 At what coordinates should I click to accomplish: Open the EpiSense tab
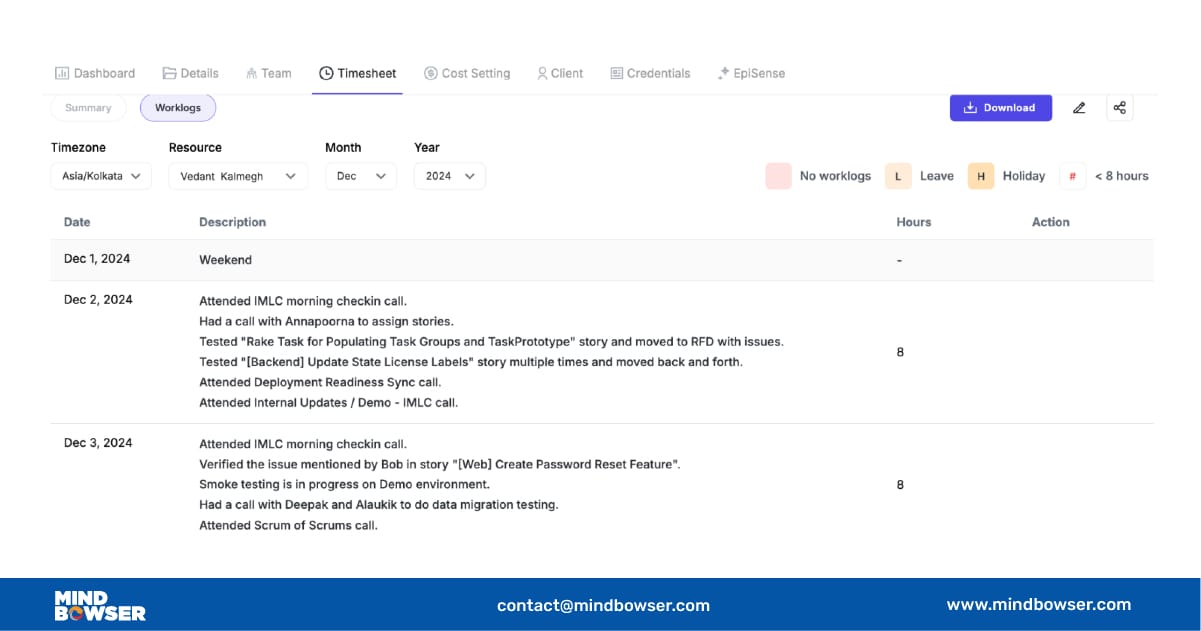click(x=751, y=73)
